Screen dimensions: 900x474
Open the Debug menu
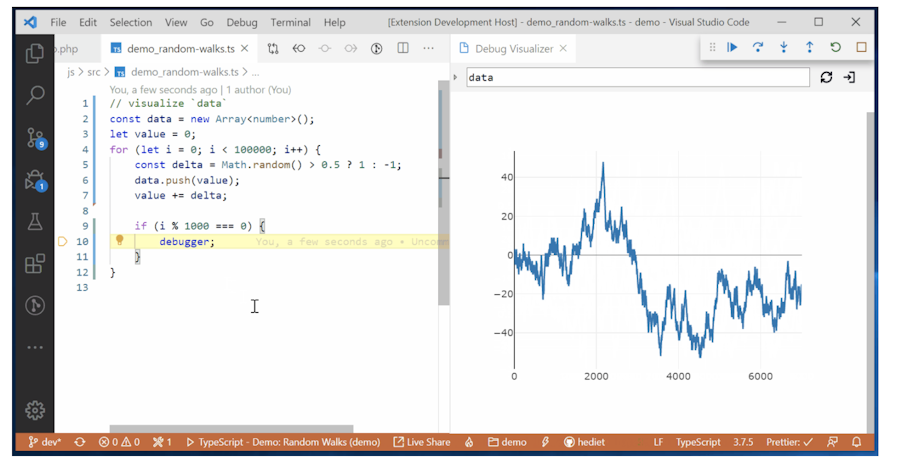[x=242, y=22]
